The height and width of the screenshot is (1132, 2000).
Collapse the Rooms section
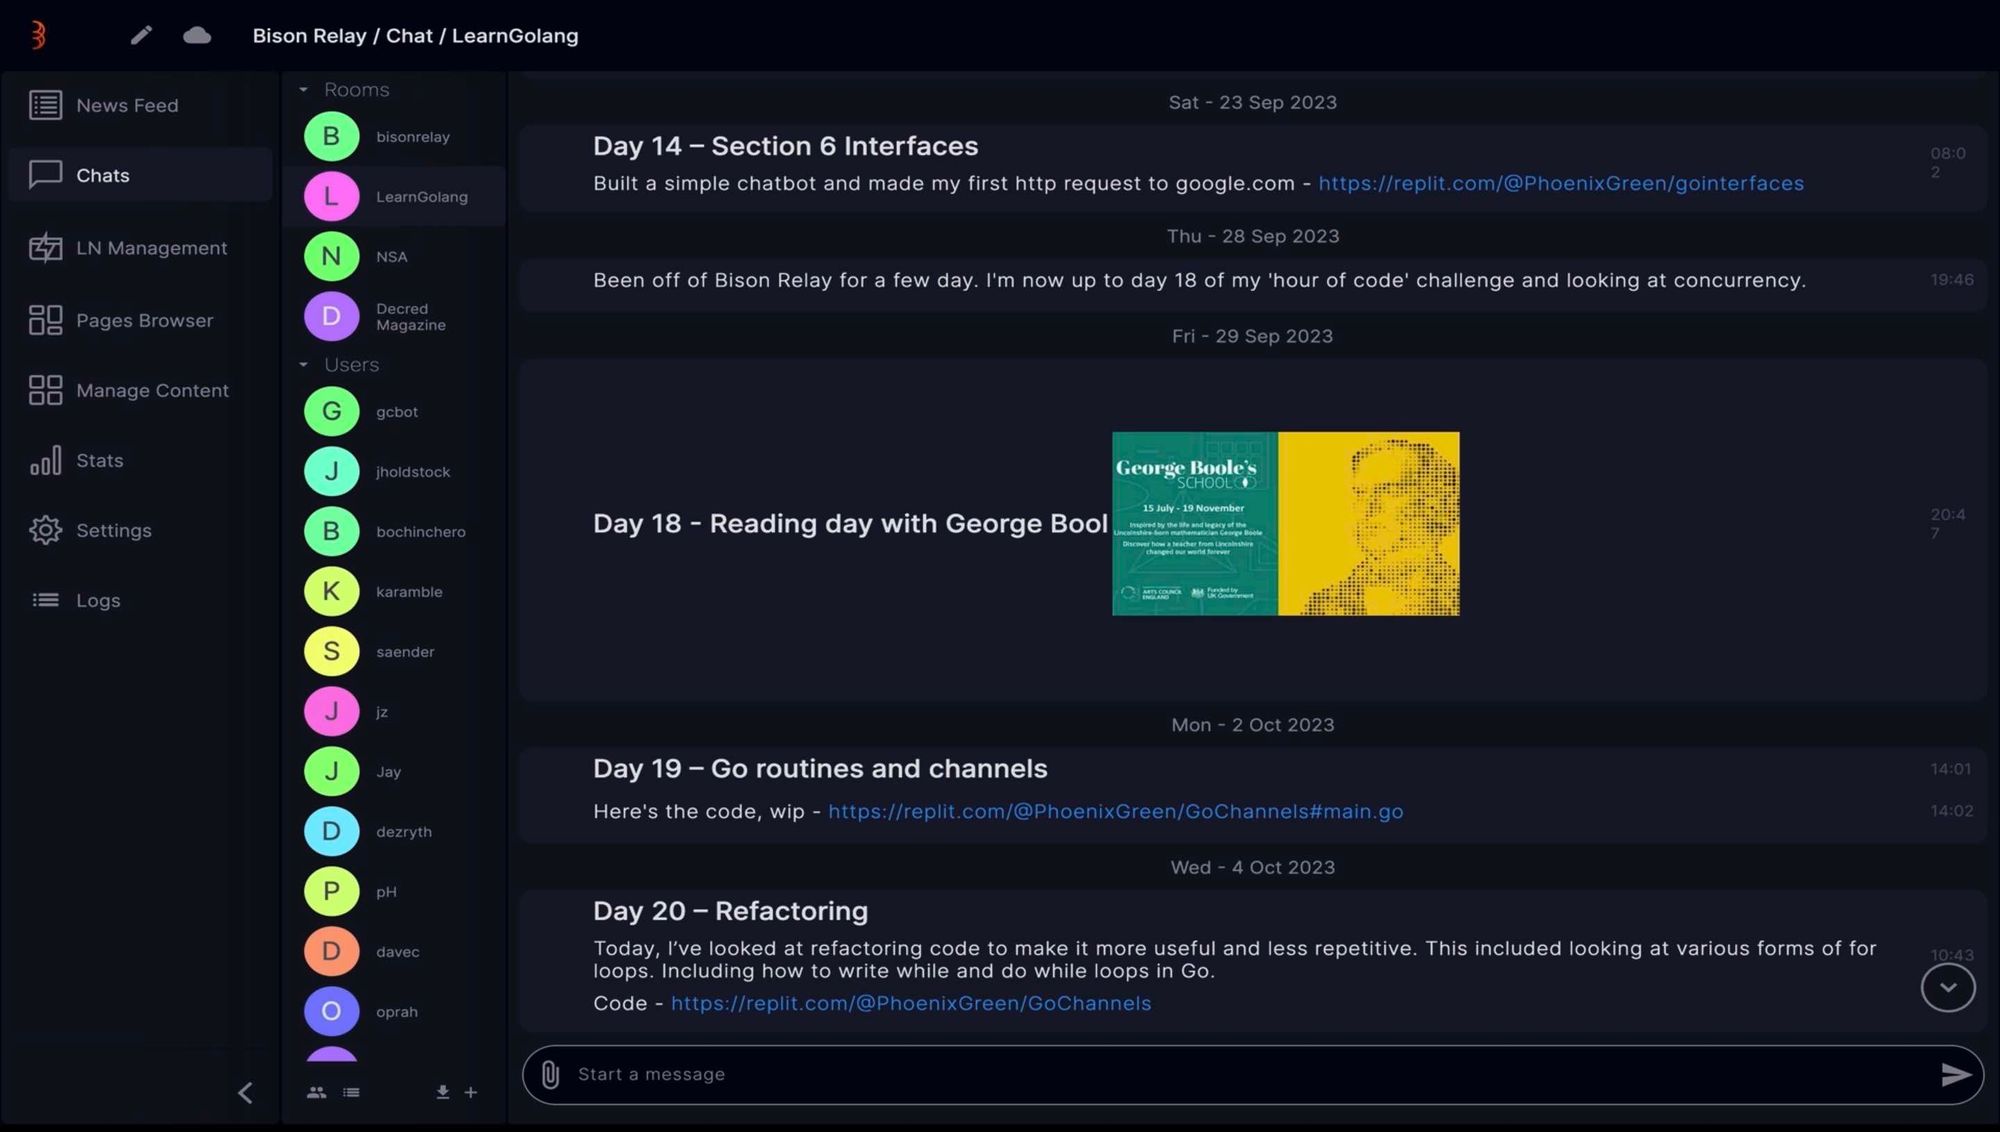click(x=304, y=90)
